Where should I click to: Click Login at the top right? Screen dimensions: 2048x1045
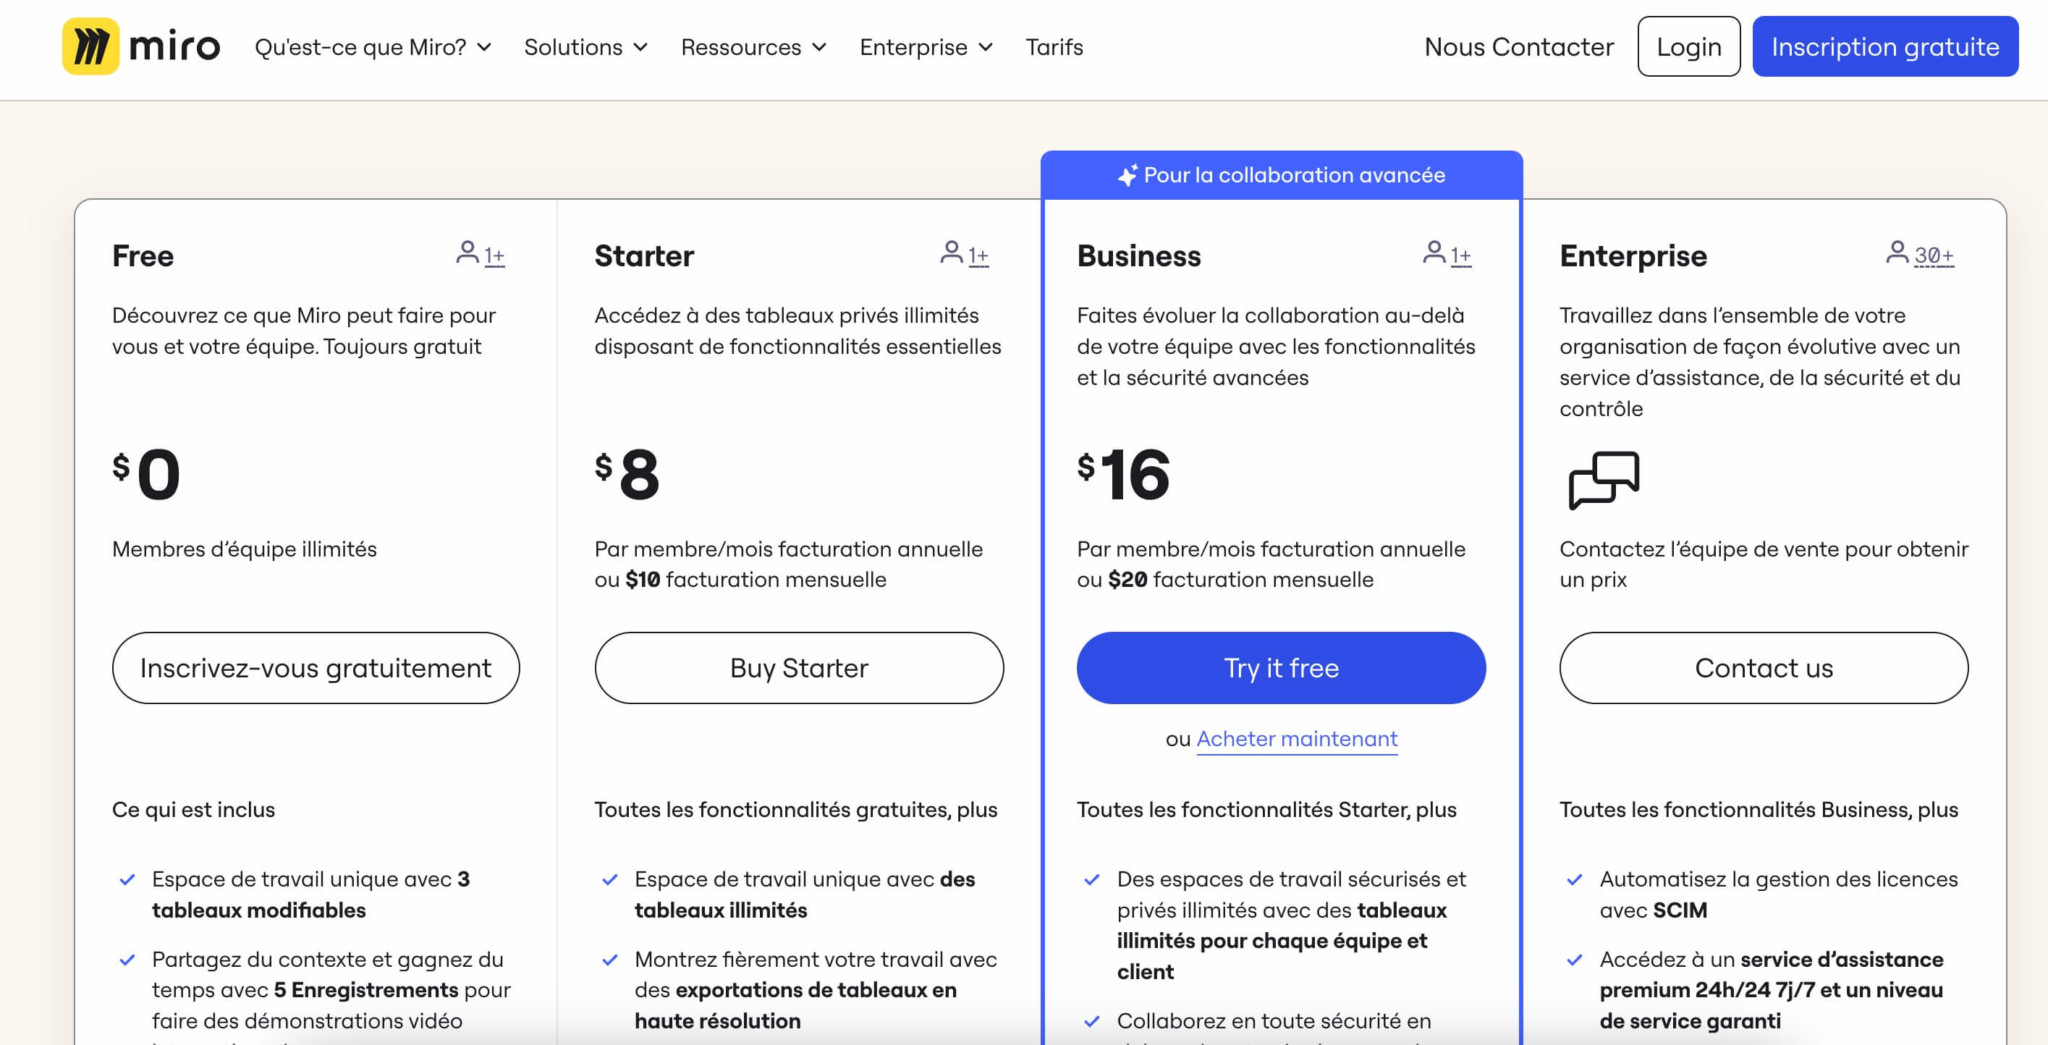tap(1688, 46)
